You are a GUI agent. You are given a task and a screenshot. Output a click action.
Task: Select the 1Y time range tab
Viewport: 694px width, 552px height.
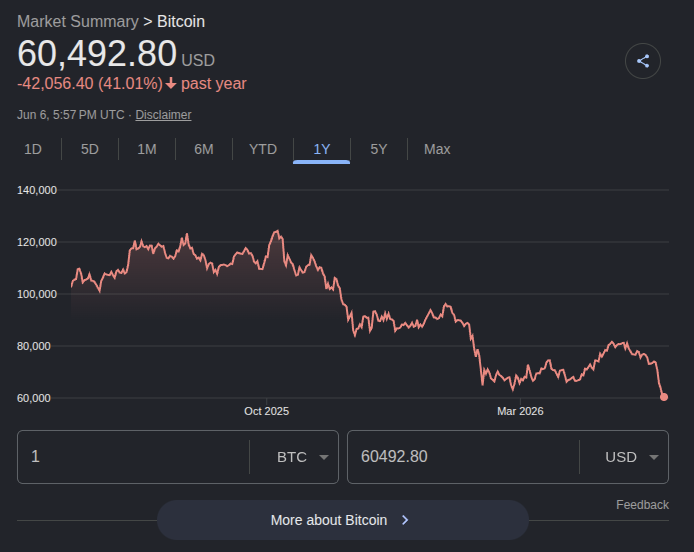(322, 149)
